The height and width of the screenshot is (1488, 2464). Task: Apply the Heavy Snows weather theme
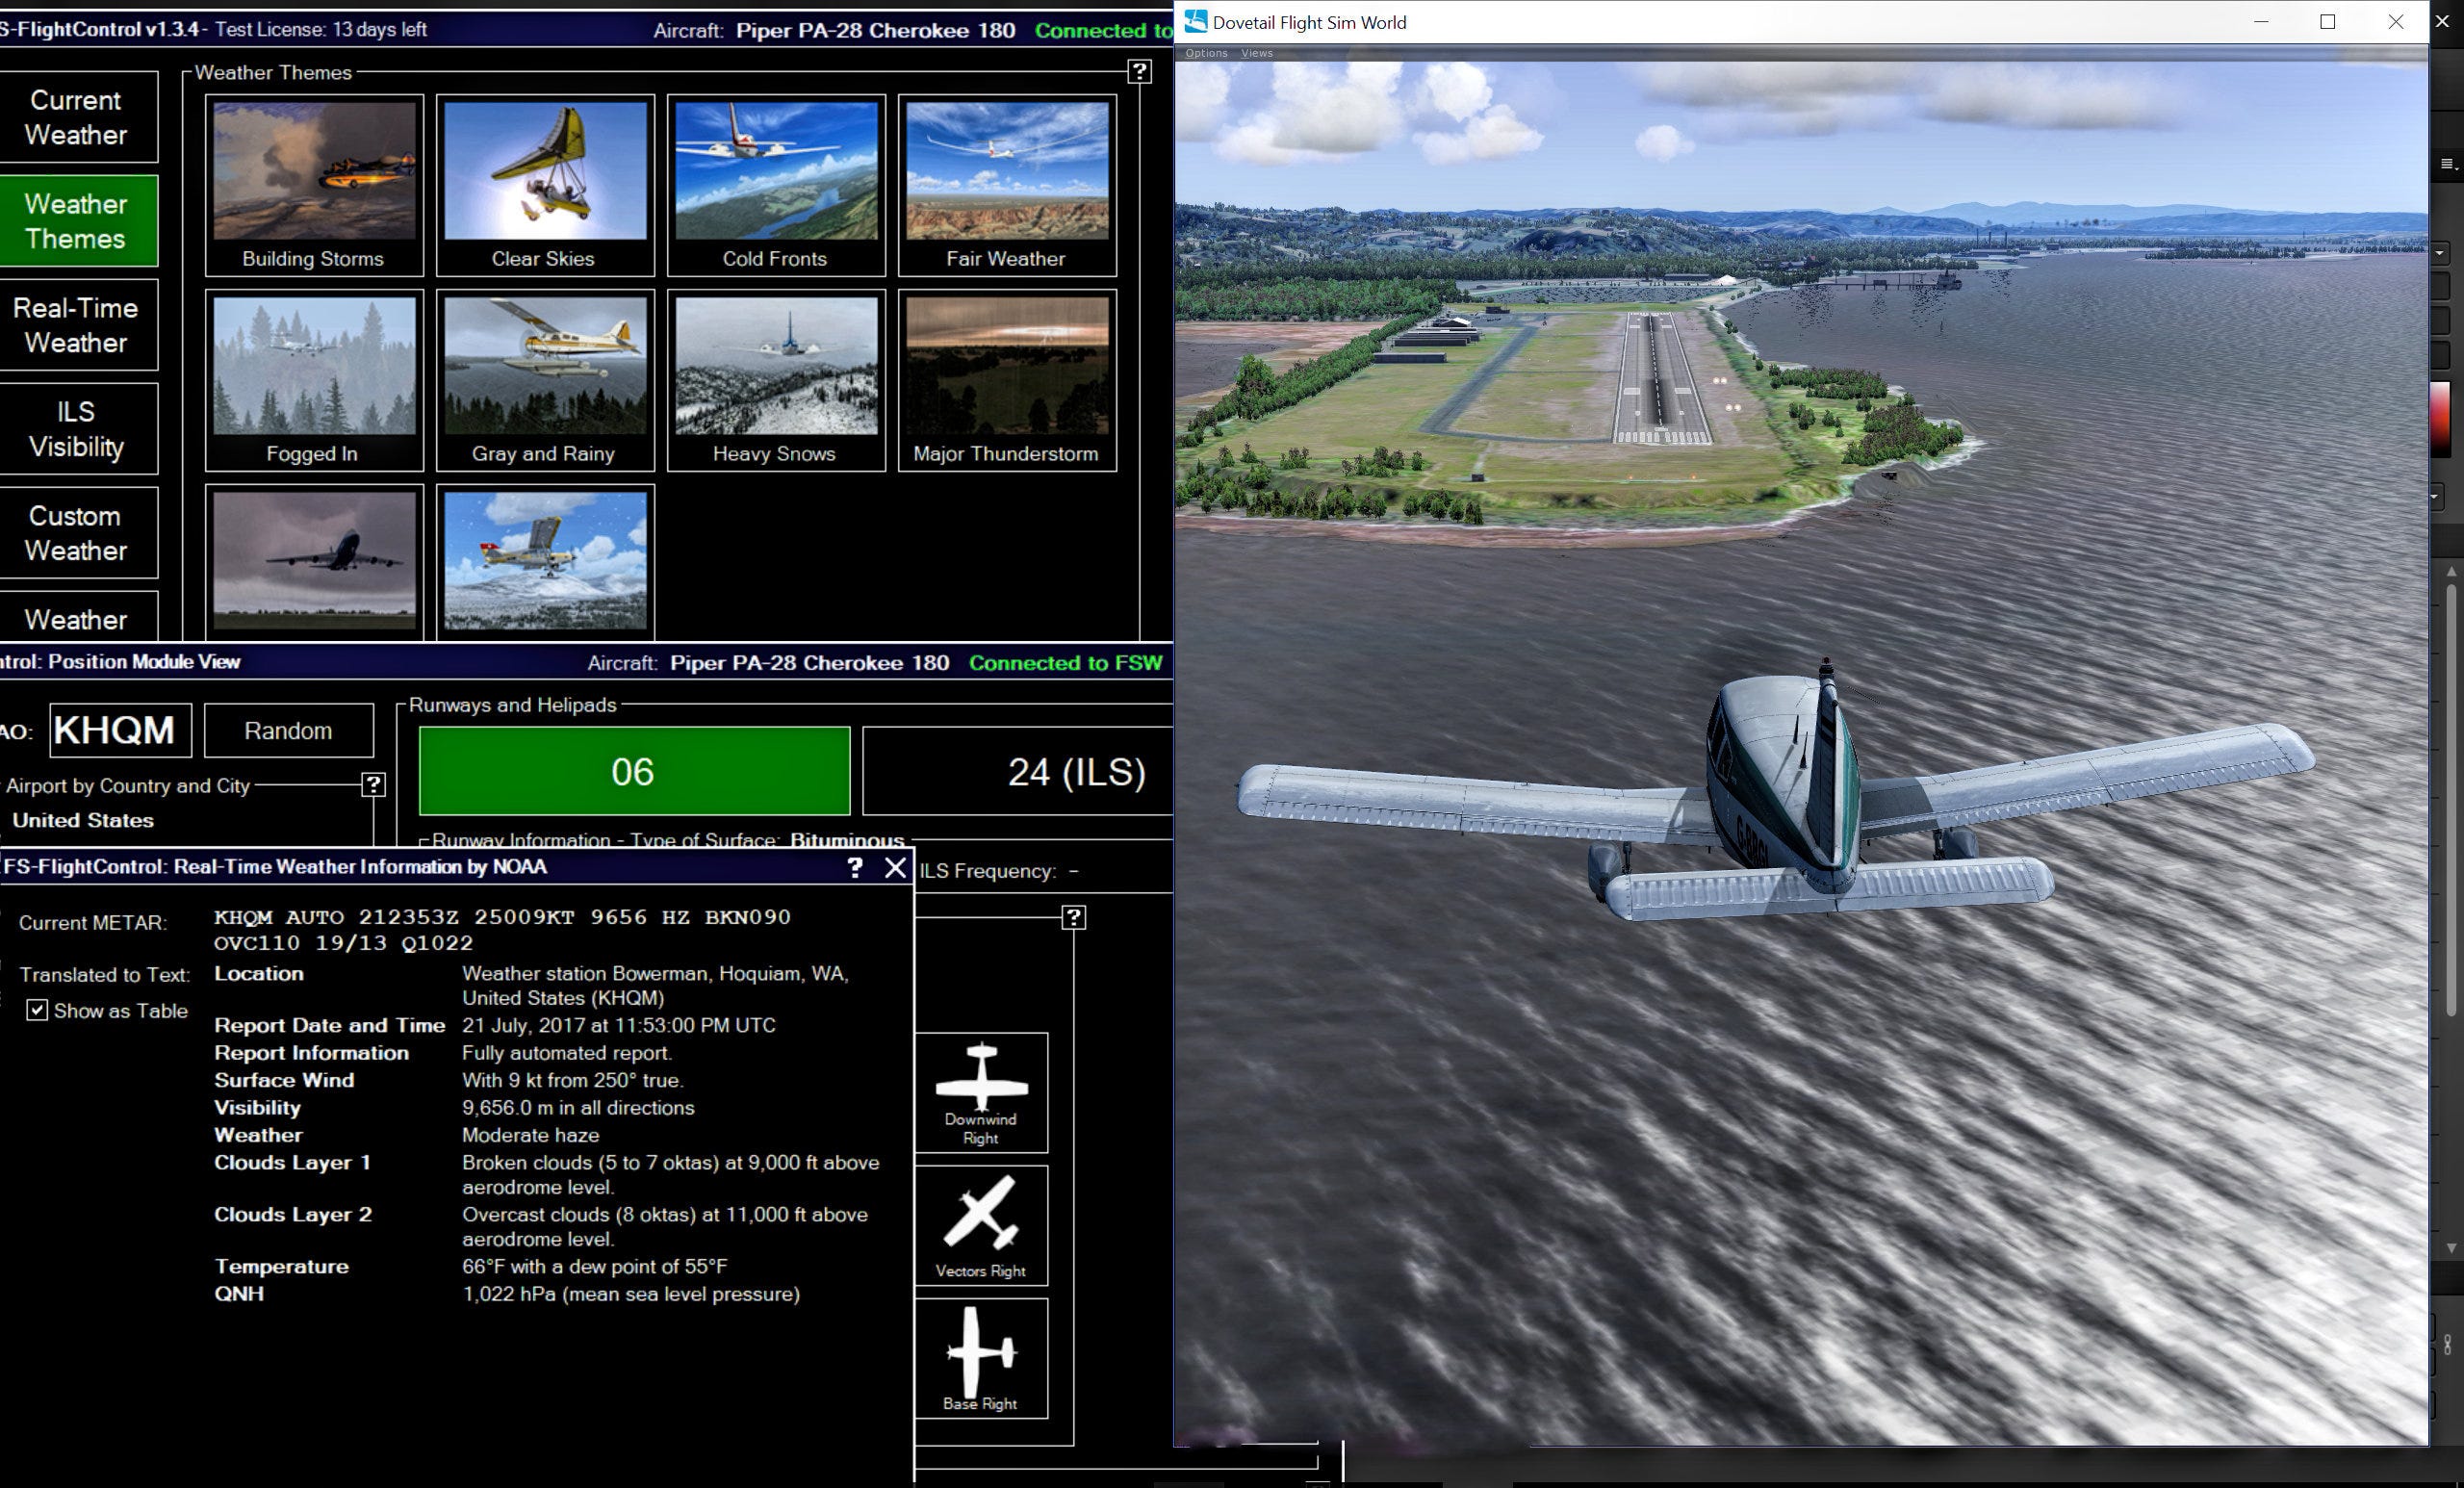click(x=776, y=380)
